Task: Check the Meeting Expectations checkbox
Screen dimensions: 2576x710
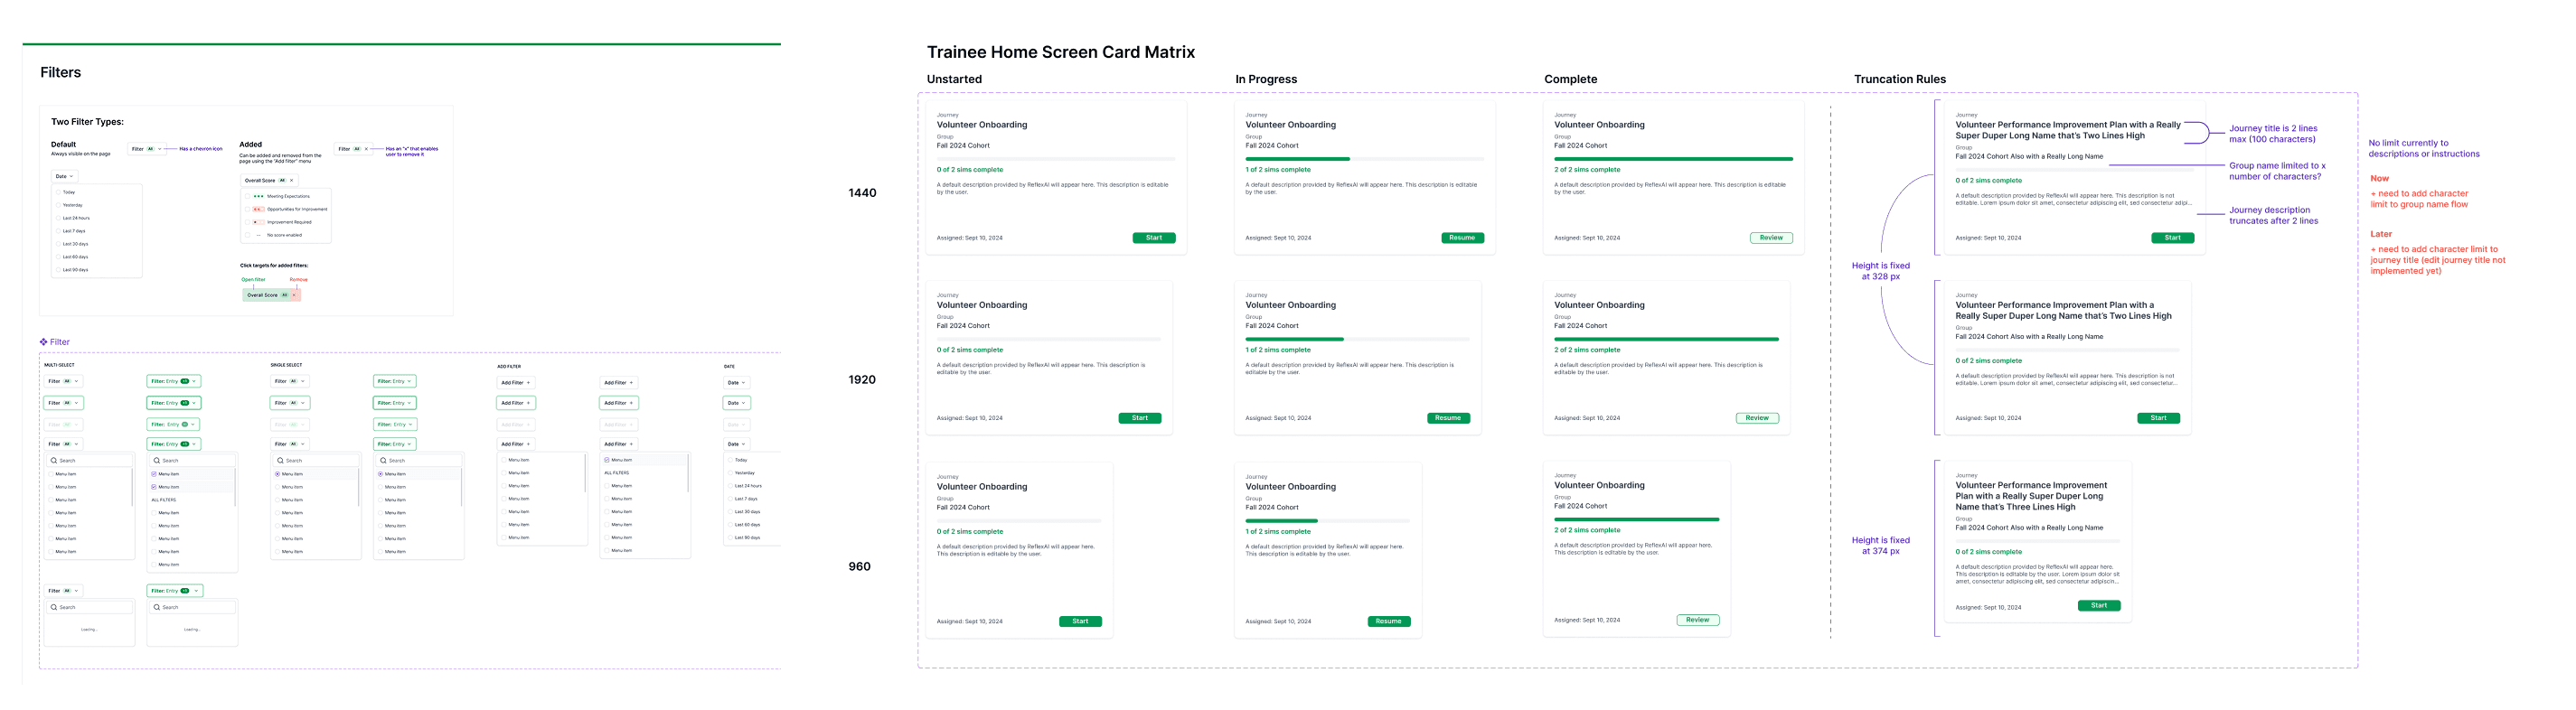Action: tap(247, 196)
